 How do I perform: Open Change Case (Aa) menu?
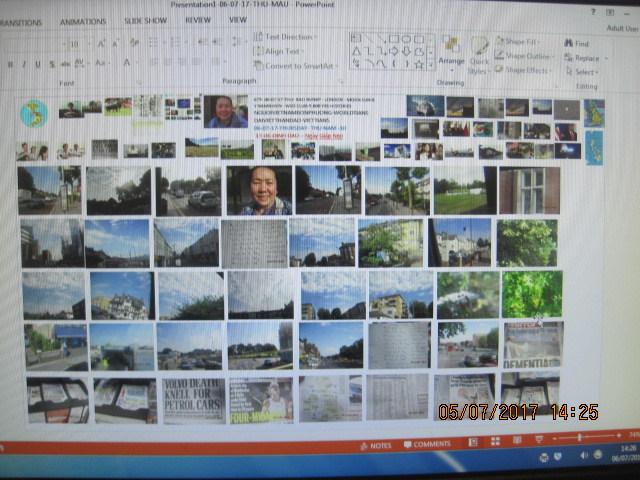click(101, 63)
